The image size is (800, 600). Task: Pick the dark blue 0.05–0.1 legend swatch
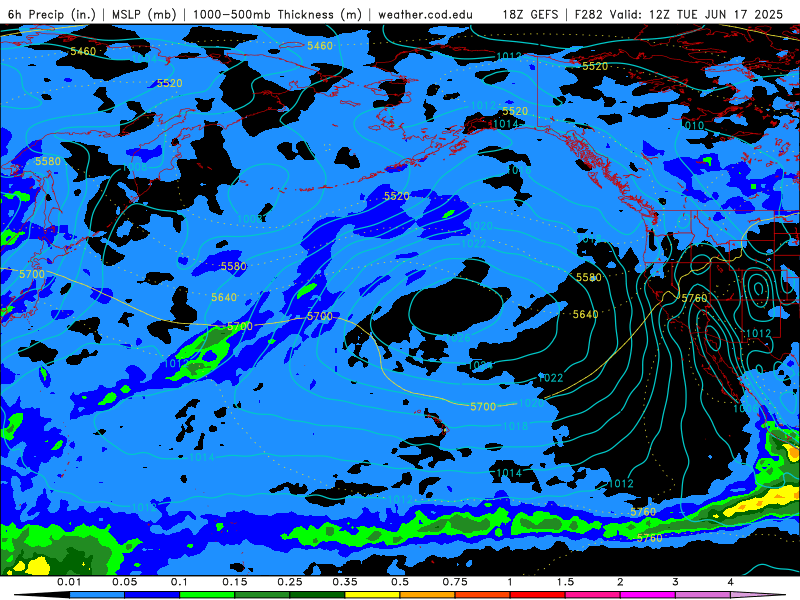click(x=152, y=595)
